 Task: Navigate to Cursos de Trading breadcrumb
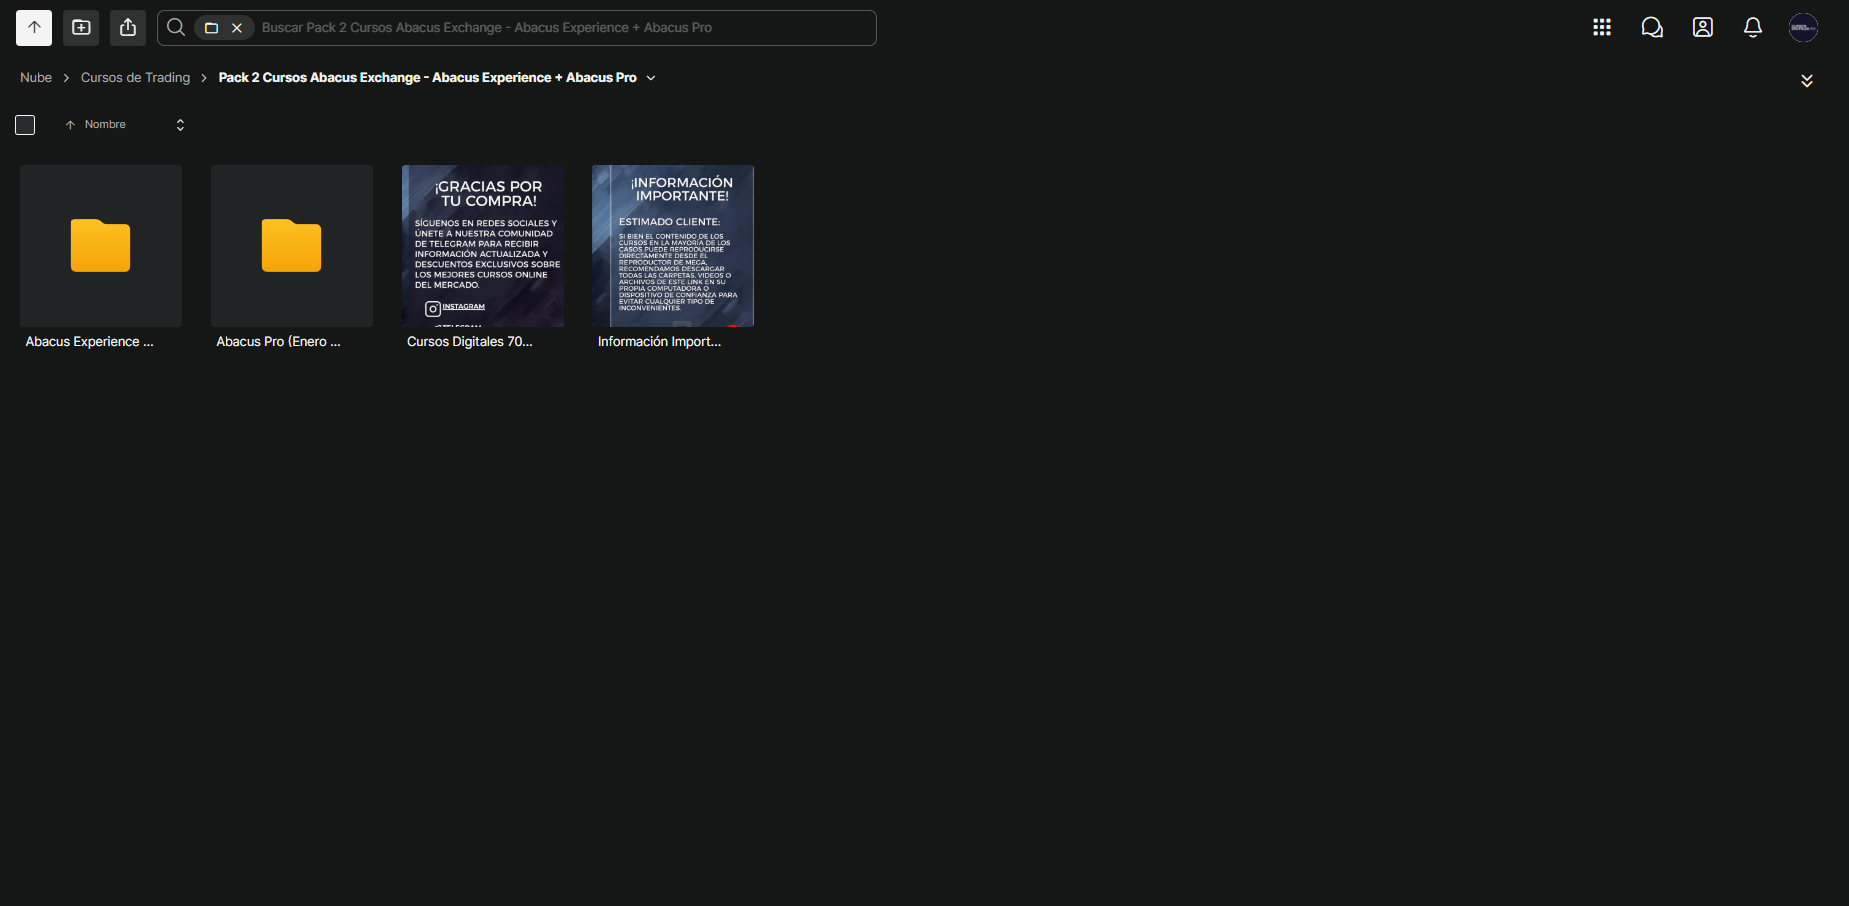point(135,78)
